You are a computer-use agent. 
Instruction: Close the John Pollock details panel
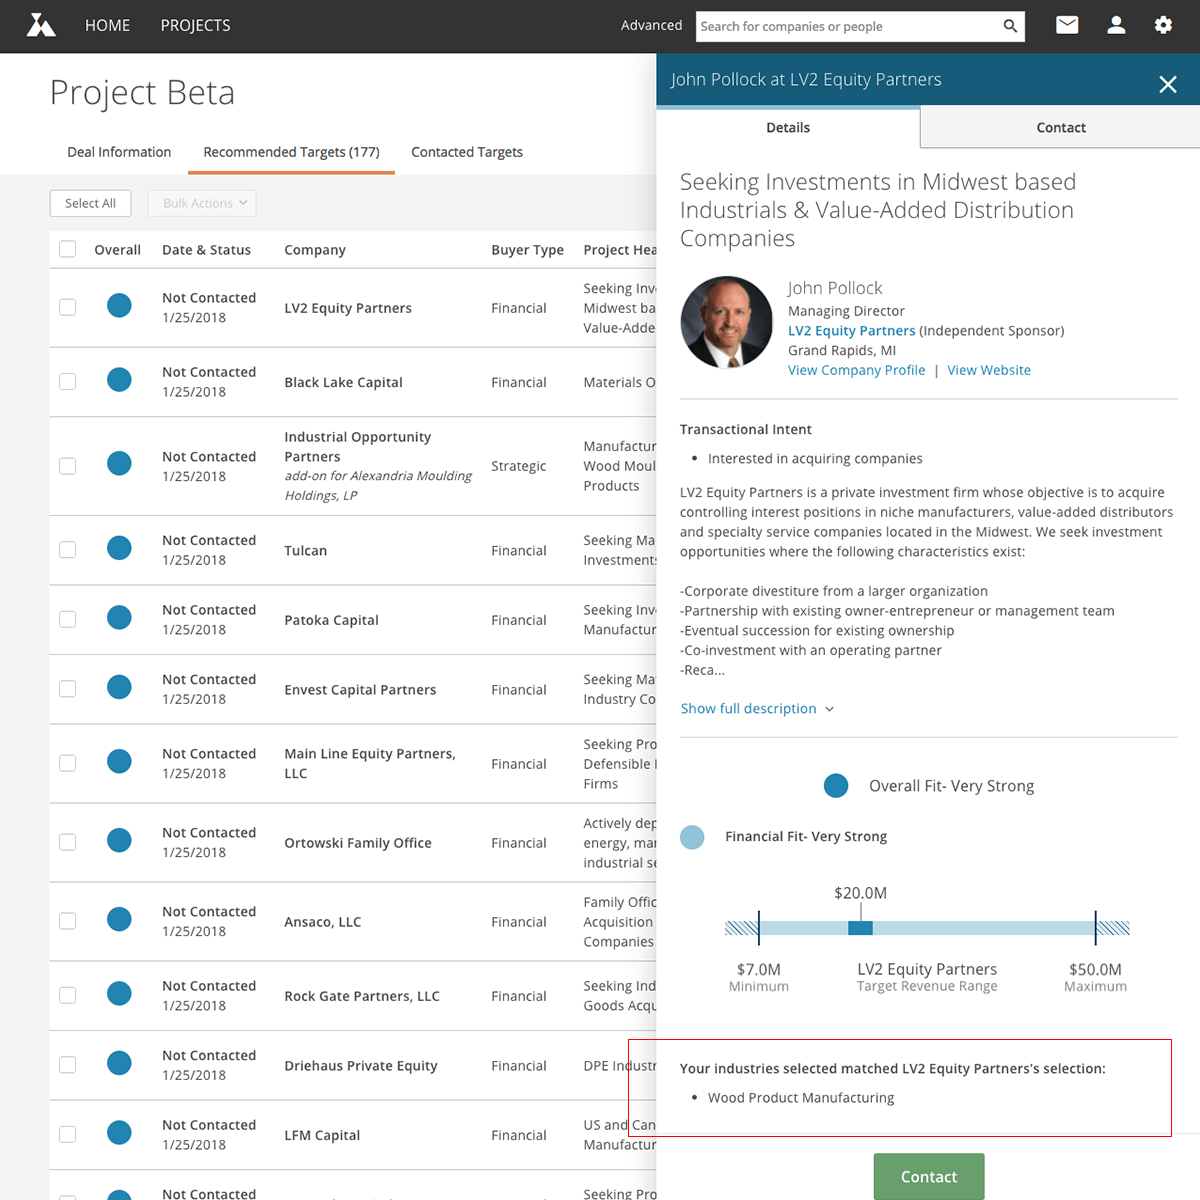(1167, 84)
